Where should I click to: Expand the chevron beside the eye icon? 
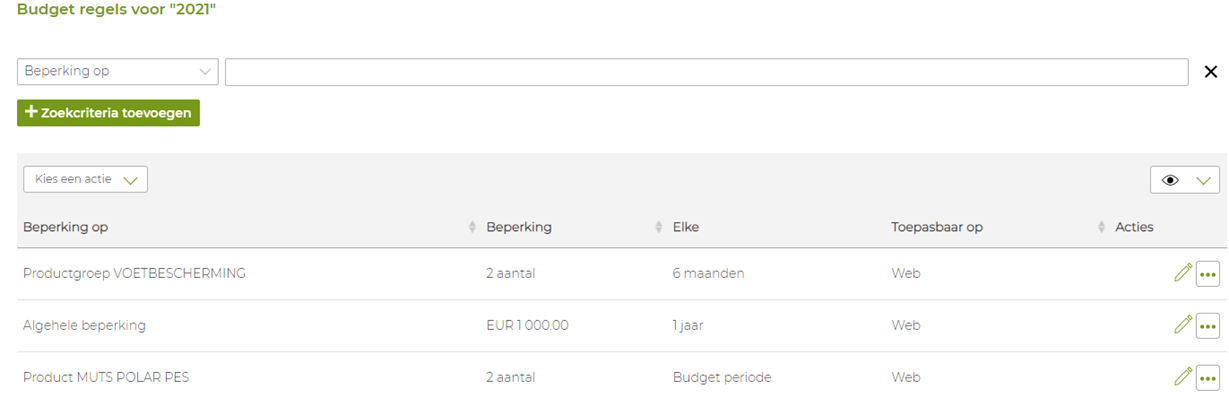1203,181
